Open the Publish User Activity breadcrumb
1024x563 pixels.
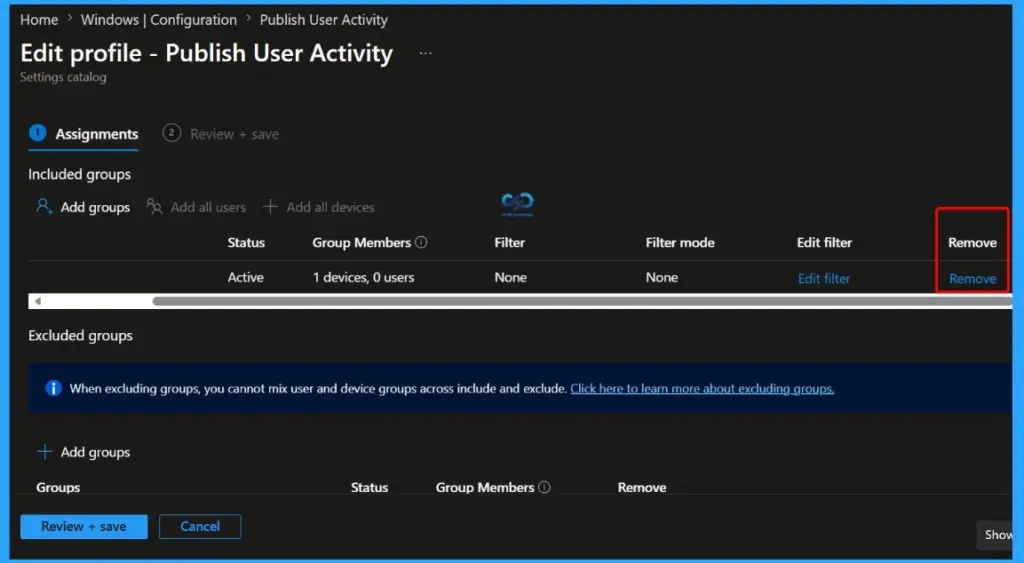click(323, 20)
